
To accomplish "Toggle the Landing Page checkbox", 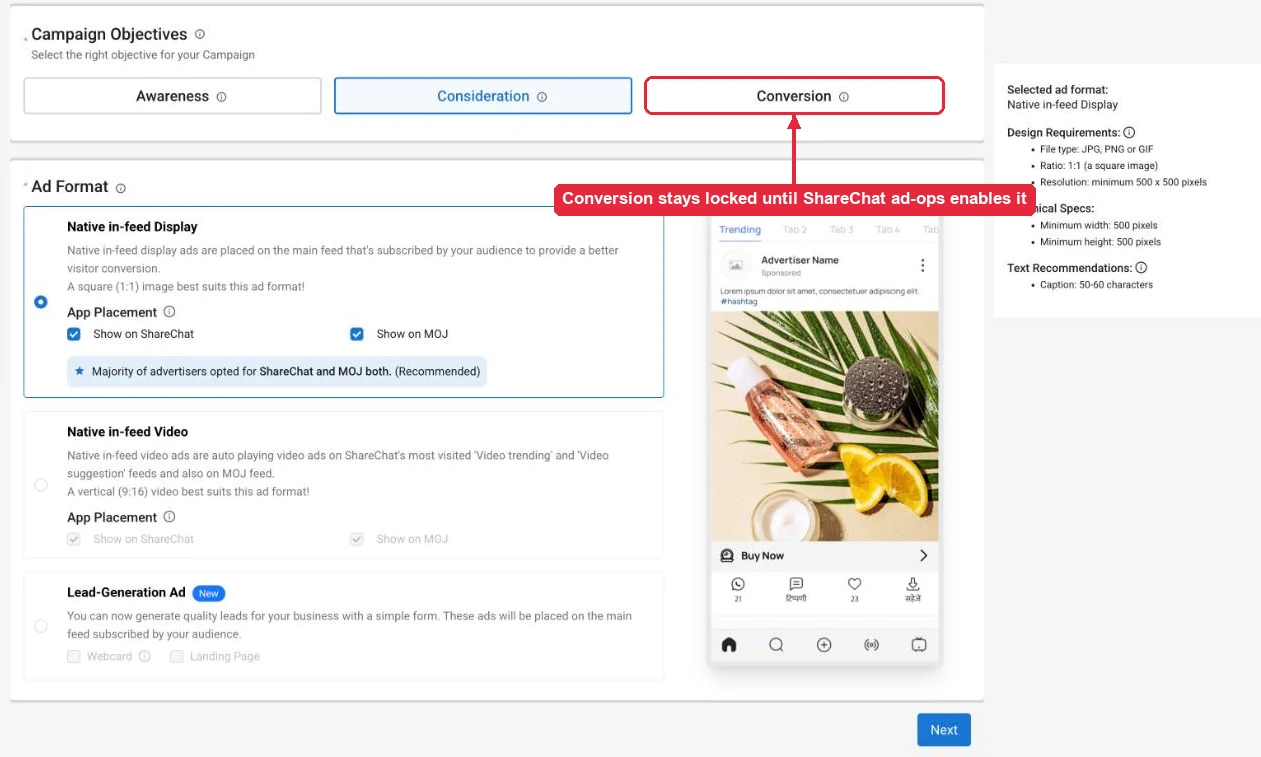I will (x=177, y=657).
